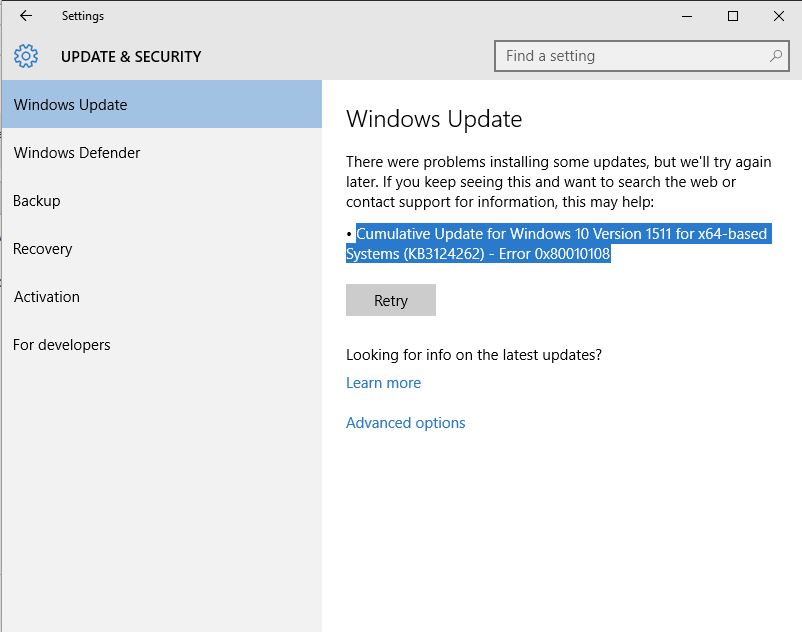Image resolution: width=802 pixels, height=632 pixels.
Task: Click the Update & Security gear icon
Action: click(26, 56)
